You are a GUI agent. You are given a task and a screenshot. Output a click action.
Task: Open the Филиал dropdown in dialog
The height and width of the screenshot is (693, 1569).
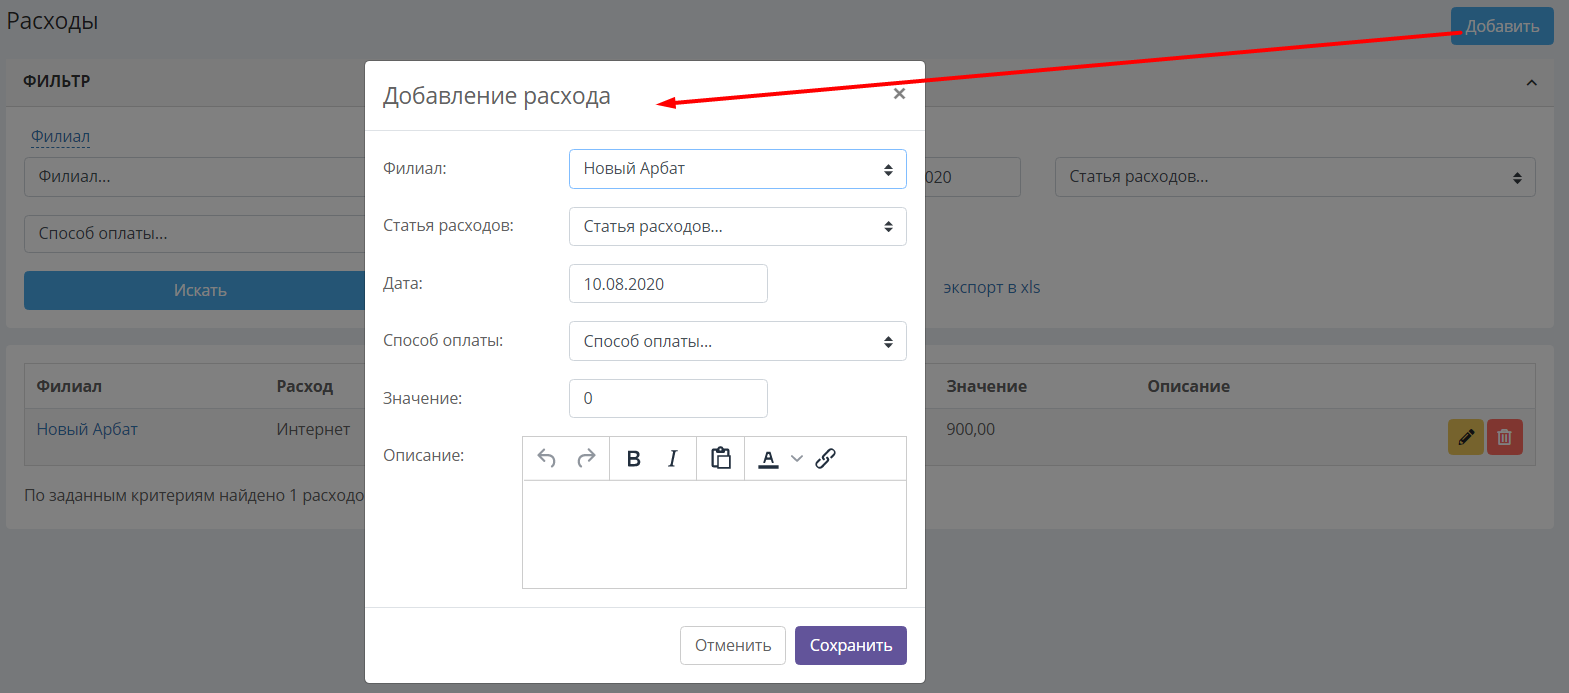[x=738, y=169]
